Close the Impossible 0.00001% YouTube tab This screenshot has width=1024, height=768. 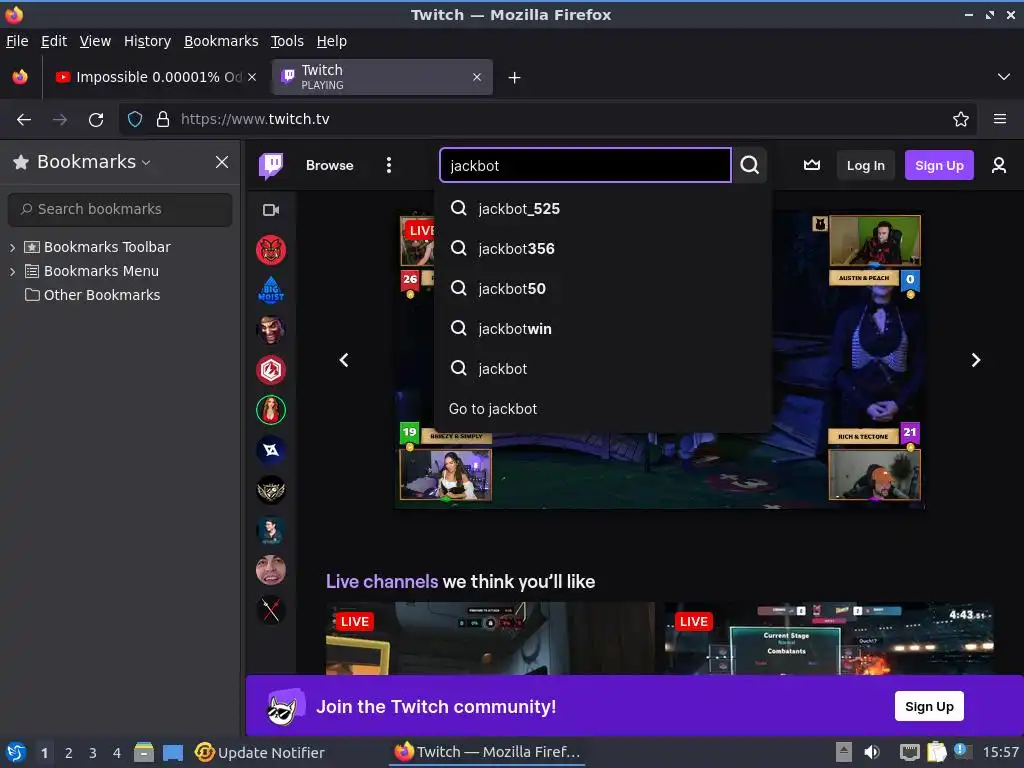click(251, 77)
